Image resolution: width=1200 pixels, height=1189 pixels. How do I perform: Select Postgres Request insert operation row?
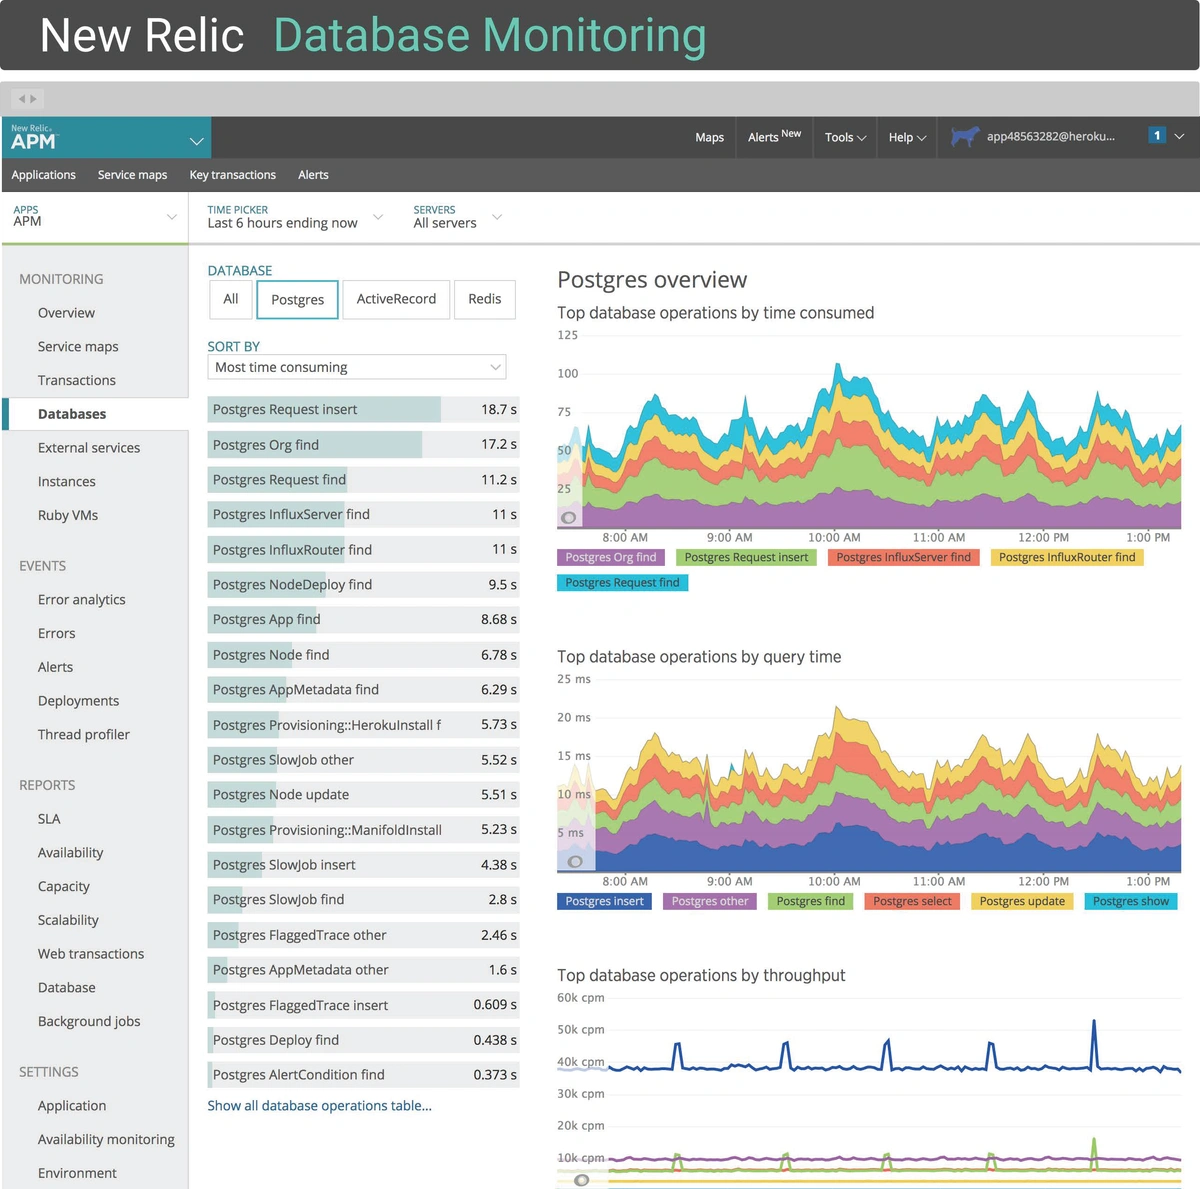pos(363,409)
